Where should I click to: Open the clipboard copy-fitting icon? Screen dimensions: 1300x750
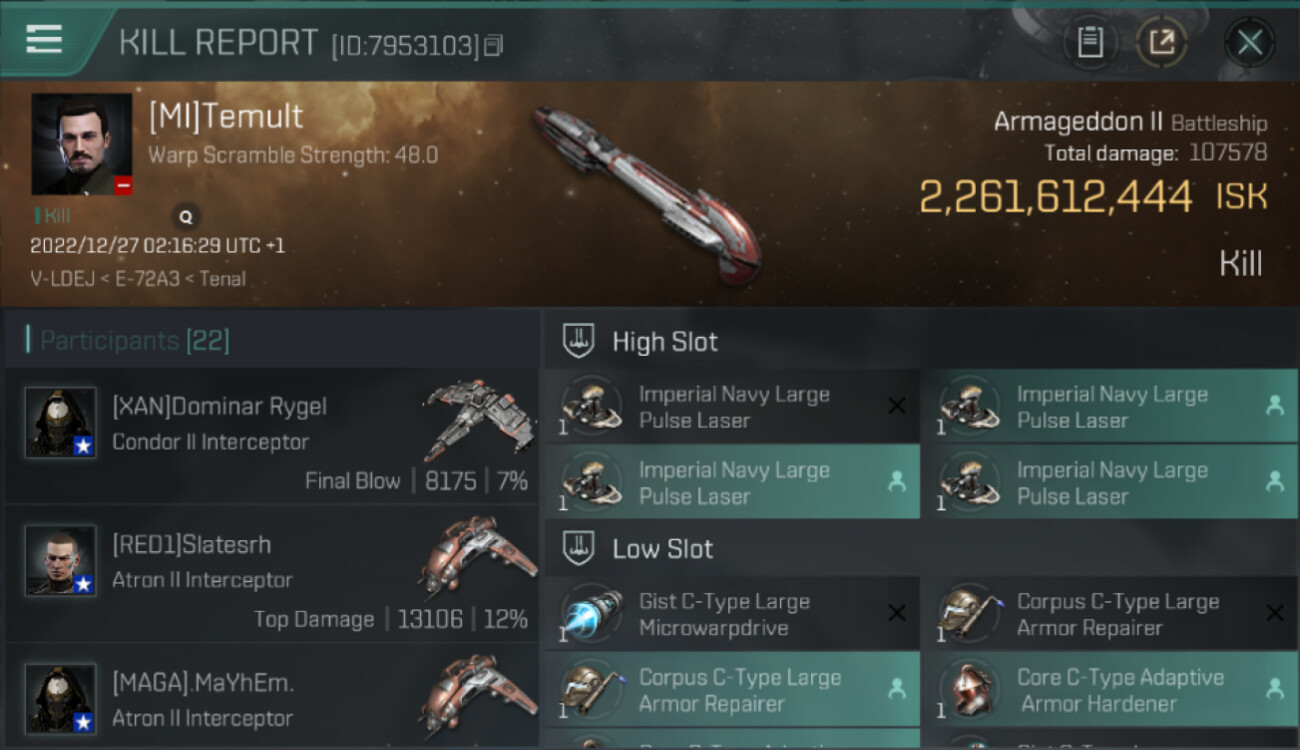pos(1090,43)
